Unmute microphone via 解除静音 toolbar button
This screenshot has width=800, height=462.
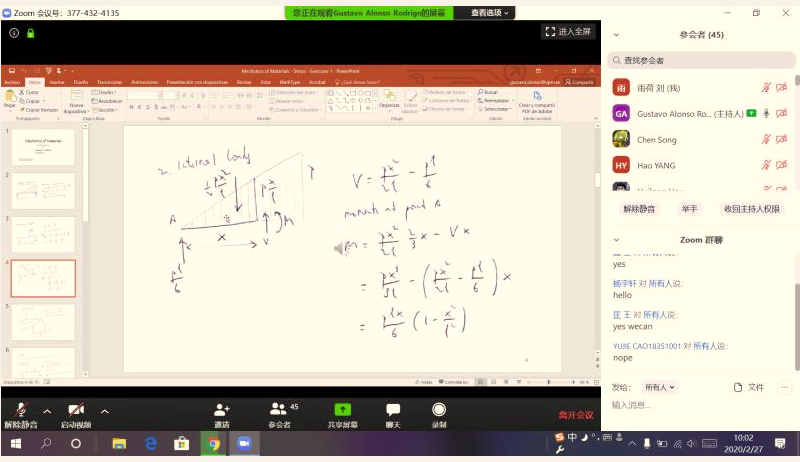tap(20, 411)
